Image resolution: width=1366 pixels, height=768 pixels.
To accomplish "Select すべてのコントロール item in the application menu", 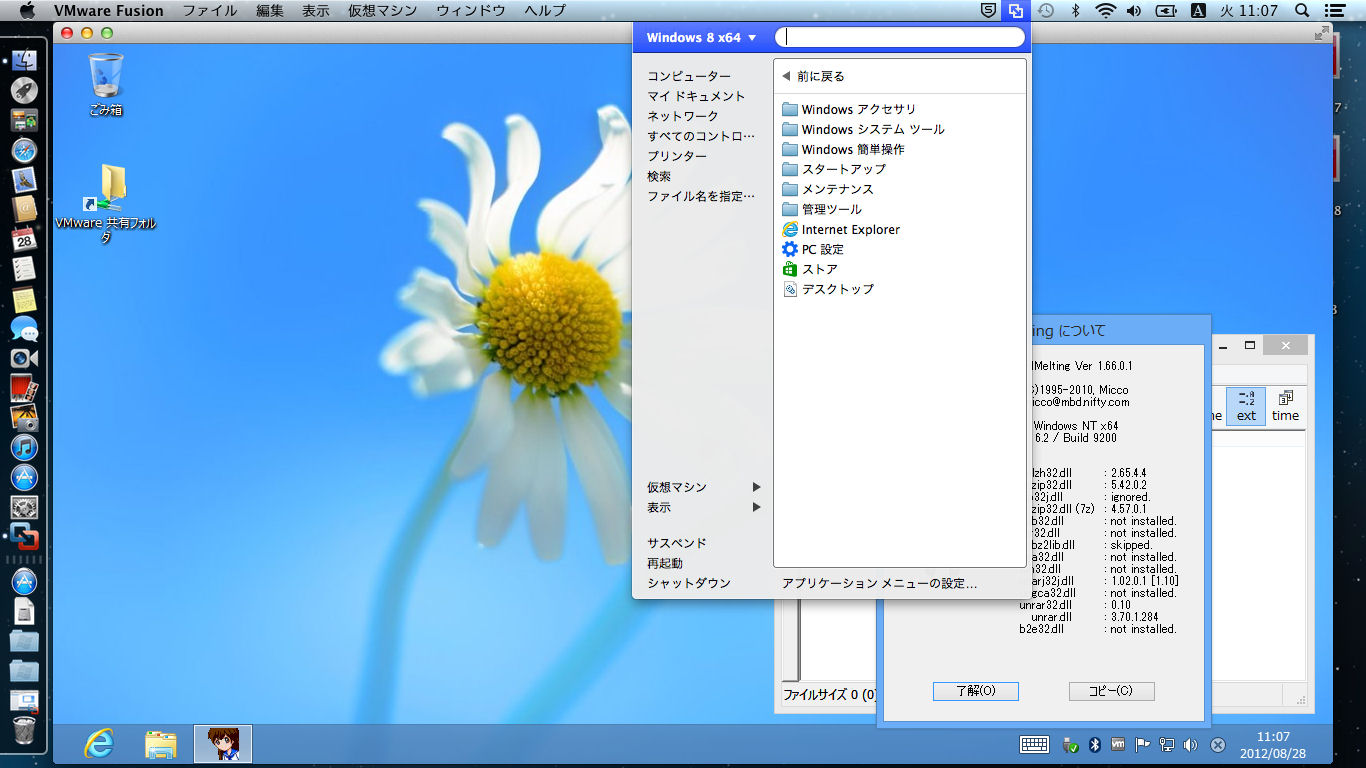I will [701, 136].
